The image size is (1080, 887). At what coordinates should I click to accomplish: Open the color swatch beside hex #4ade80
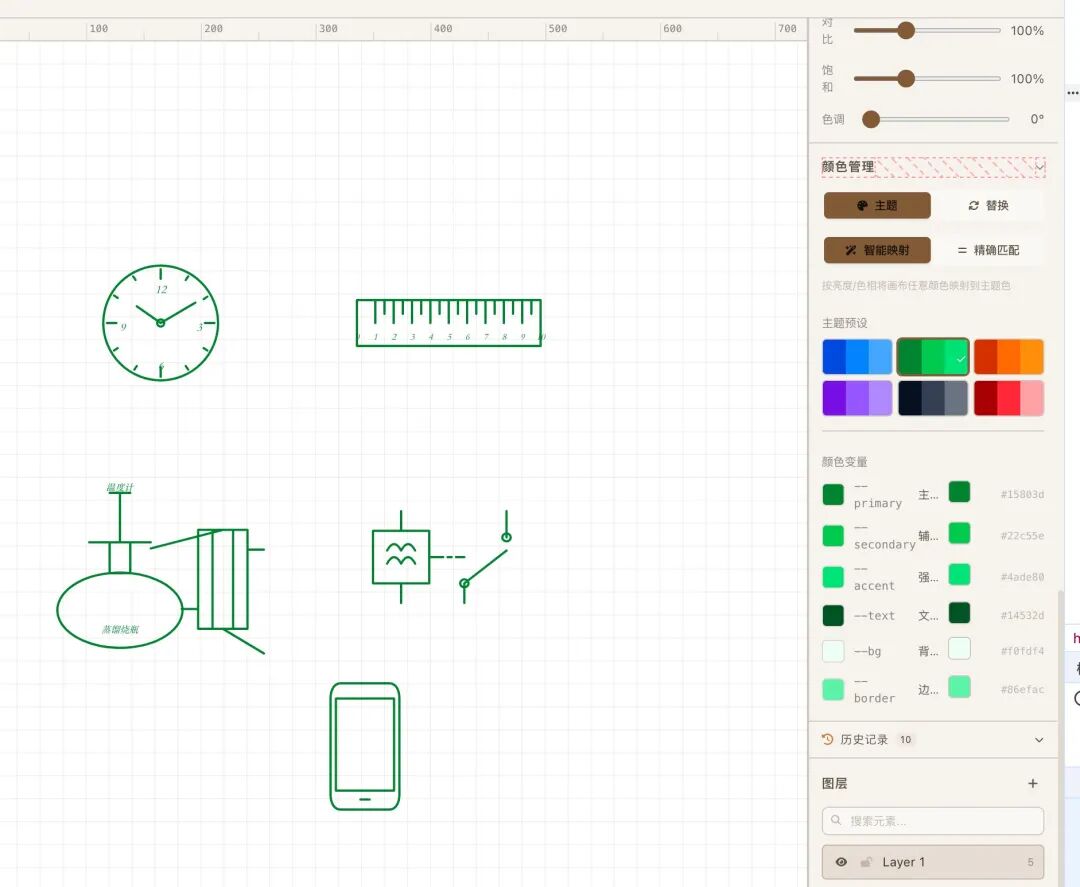point(959,574)
